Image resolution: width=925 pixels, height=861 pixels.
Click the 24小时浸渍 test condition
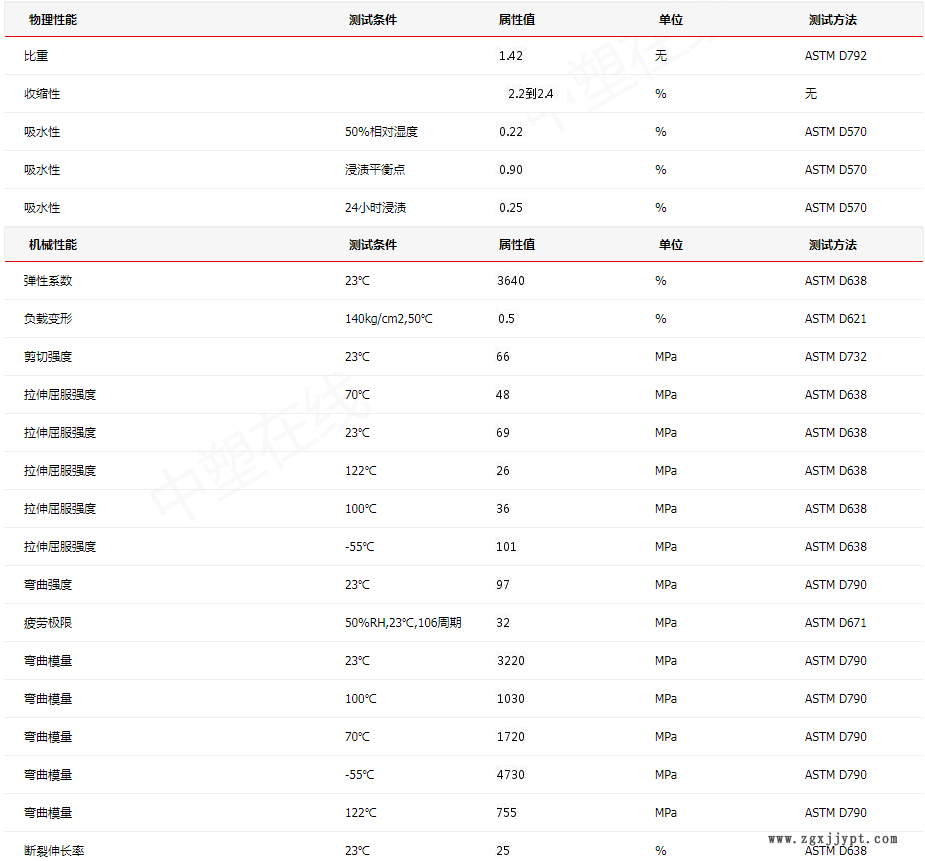[x=376, y=208]
